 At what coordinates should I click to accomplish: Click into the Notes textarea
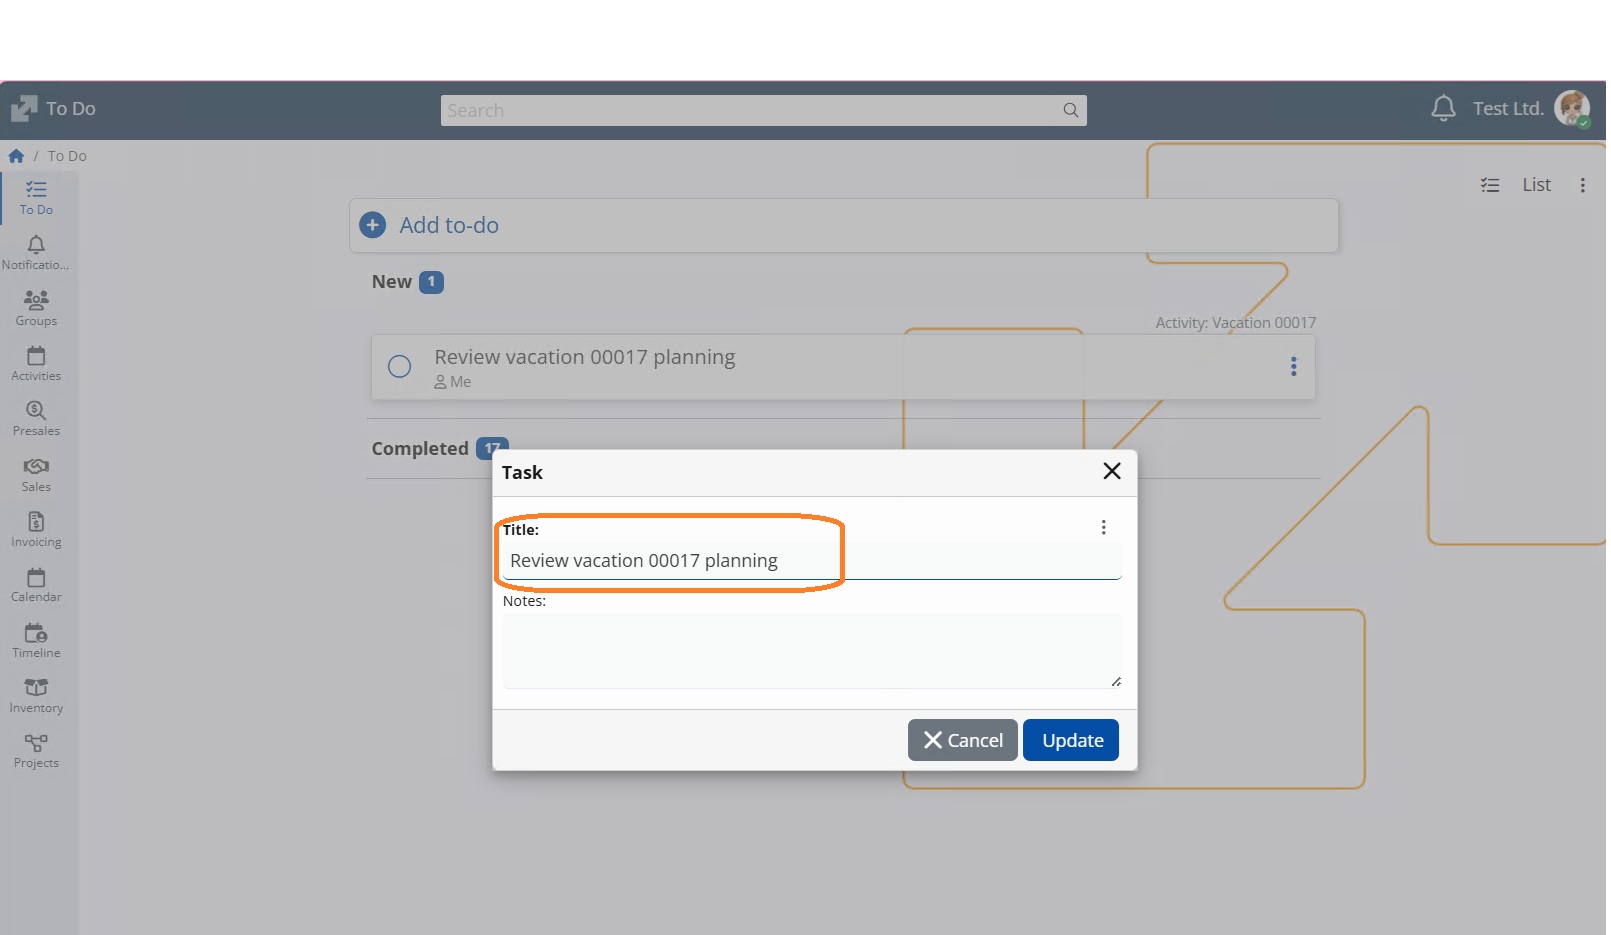pyautogui.click(x=811, y=651)
